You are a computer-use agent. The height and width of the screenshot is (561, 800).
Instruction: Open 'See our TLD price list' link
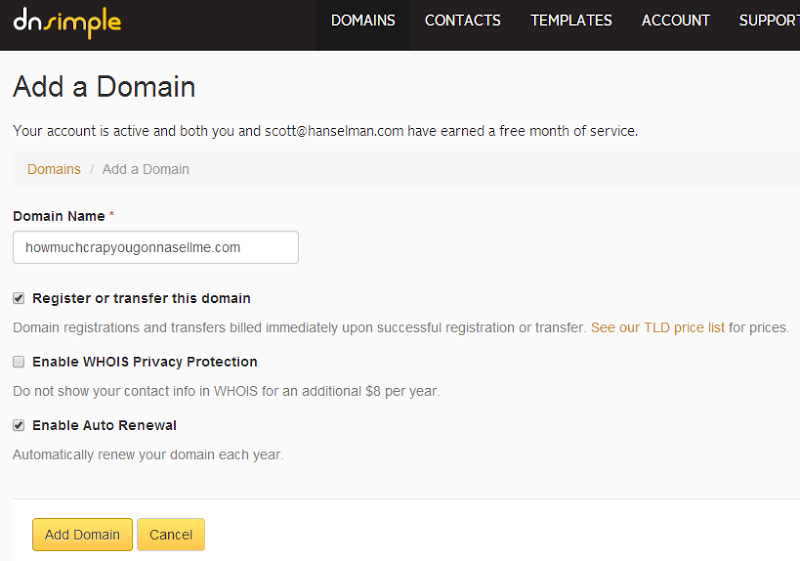tap(657, 327)
